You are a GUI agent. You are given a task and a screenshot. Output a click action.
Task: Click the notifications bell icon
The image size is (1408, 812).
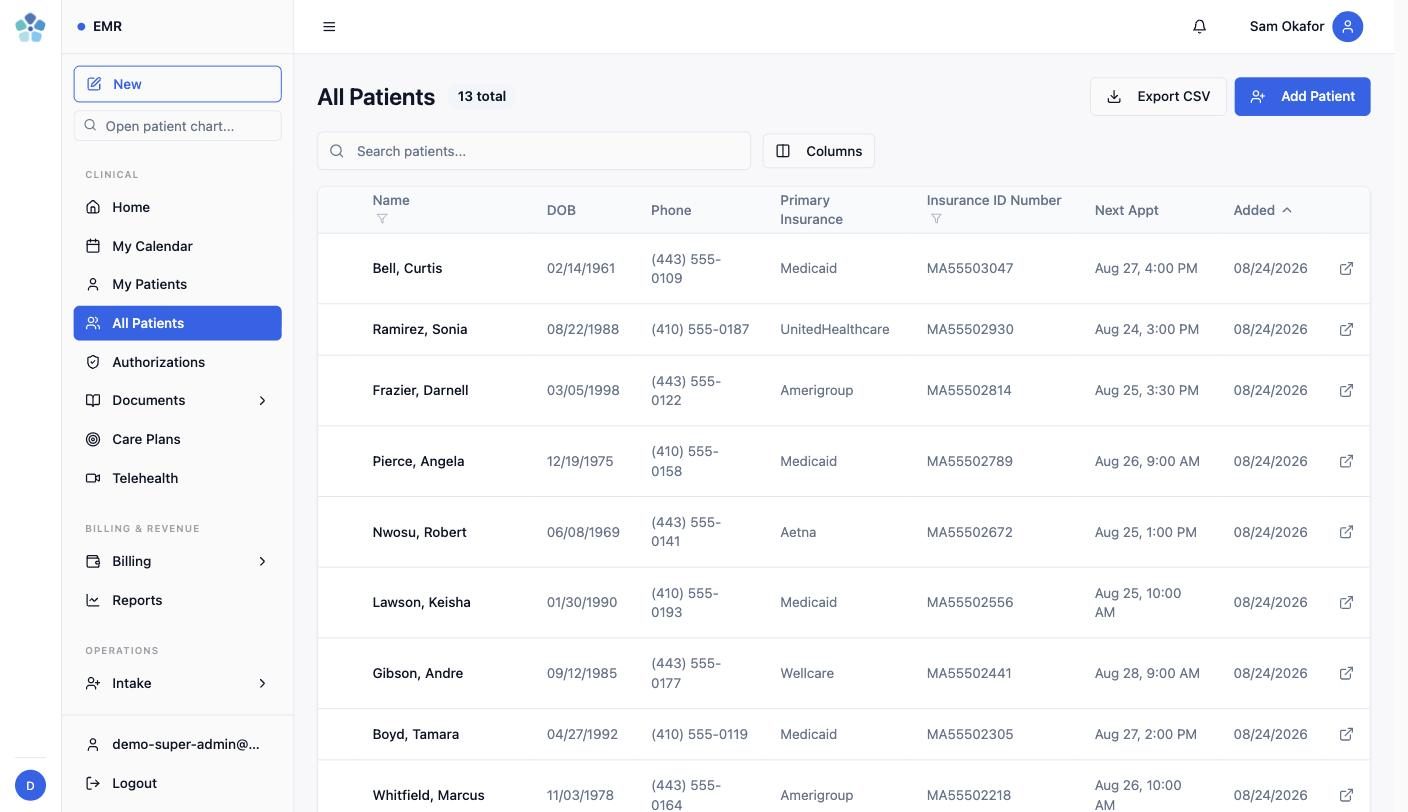point(1199,26)
